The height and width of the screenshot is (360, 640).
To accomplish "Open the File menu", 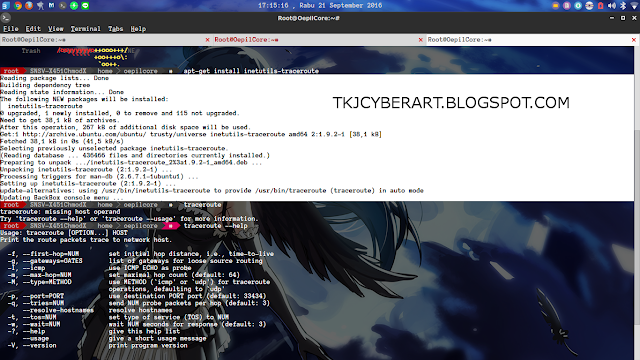I will tap(11, 29).
